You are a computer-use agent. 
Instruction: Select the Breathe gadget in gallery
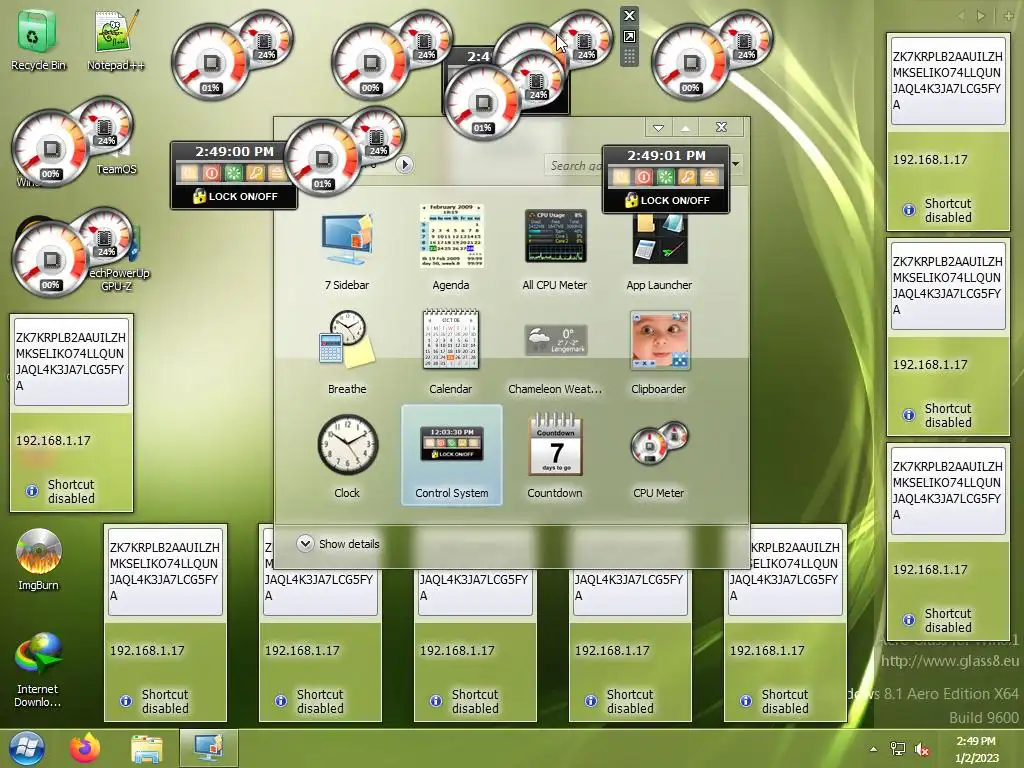[x=347, y=353]
